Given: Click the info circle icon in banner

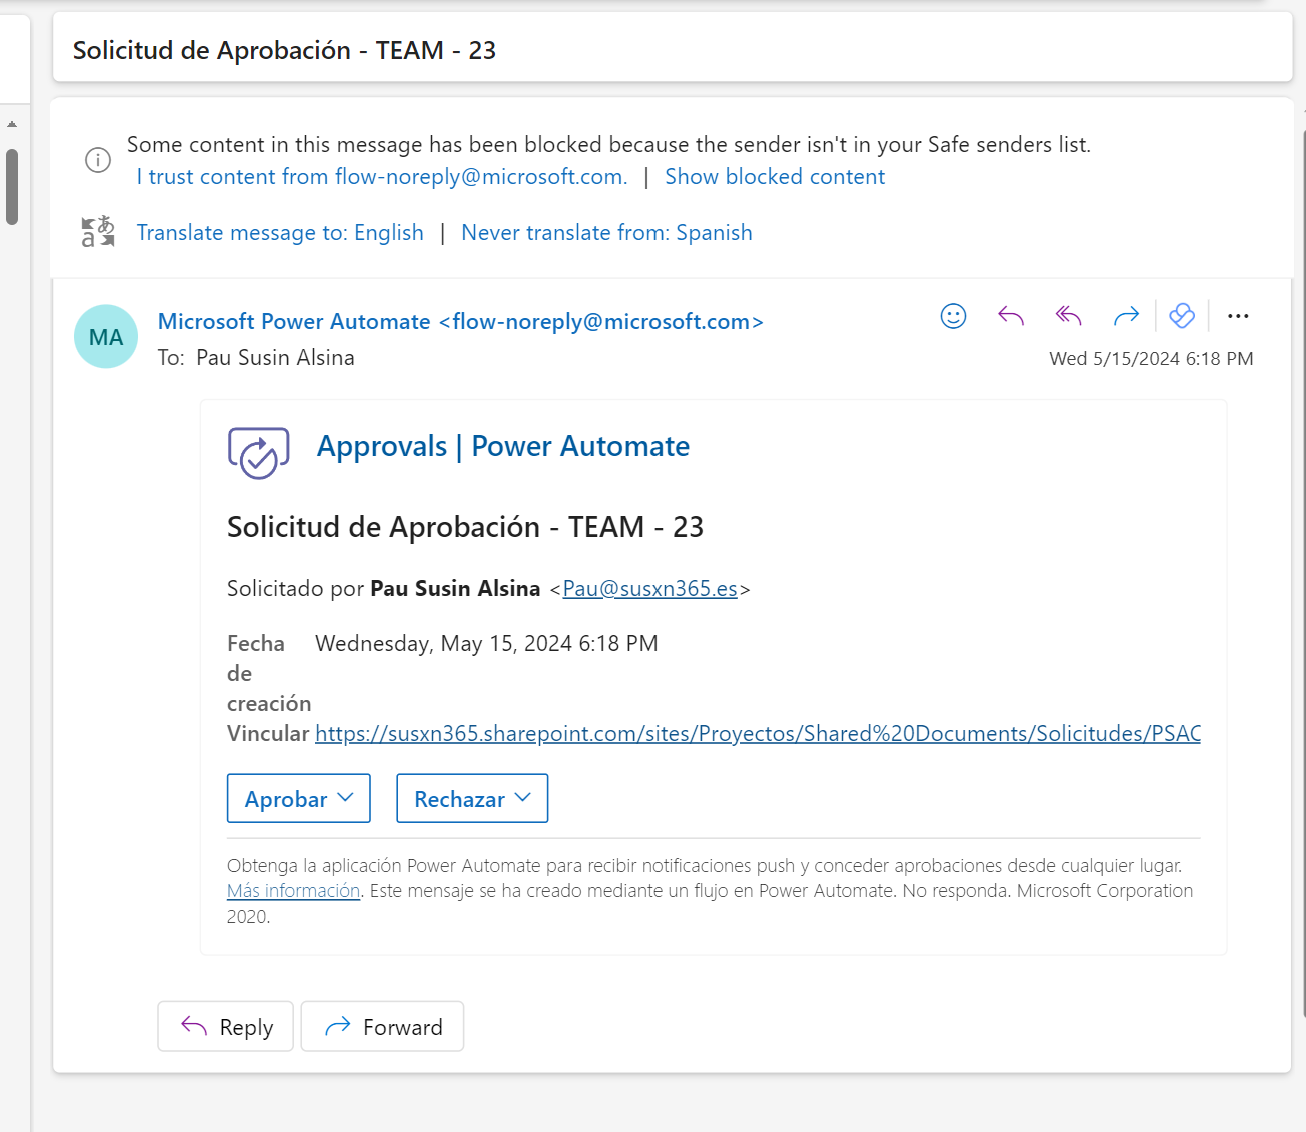Looking at the screenshot, I should (98, 160).
